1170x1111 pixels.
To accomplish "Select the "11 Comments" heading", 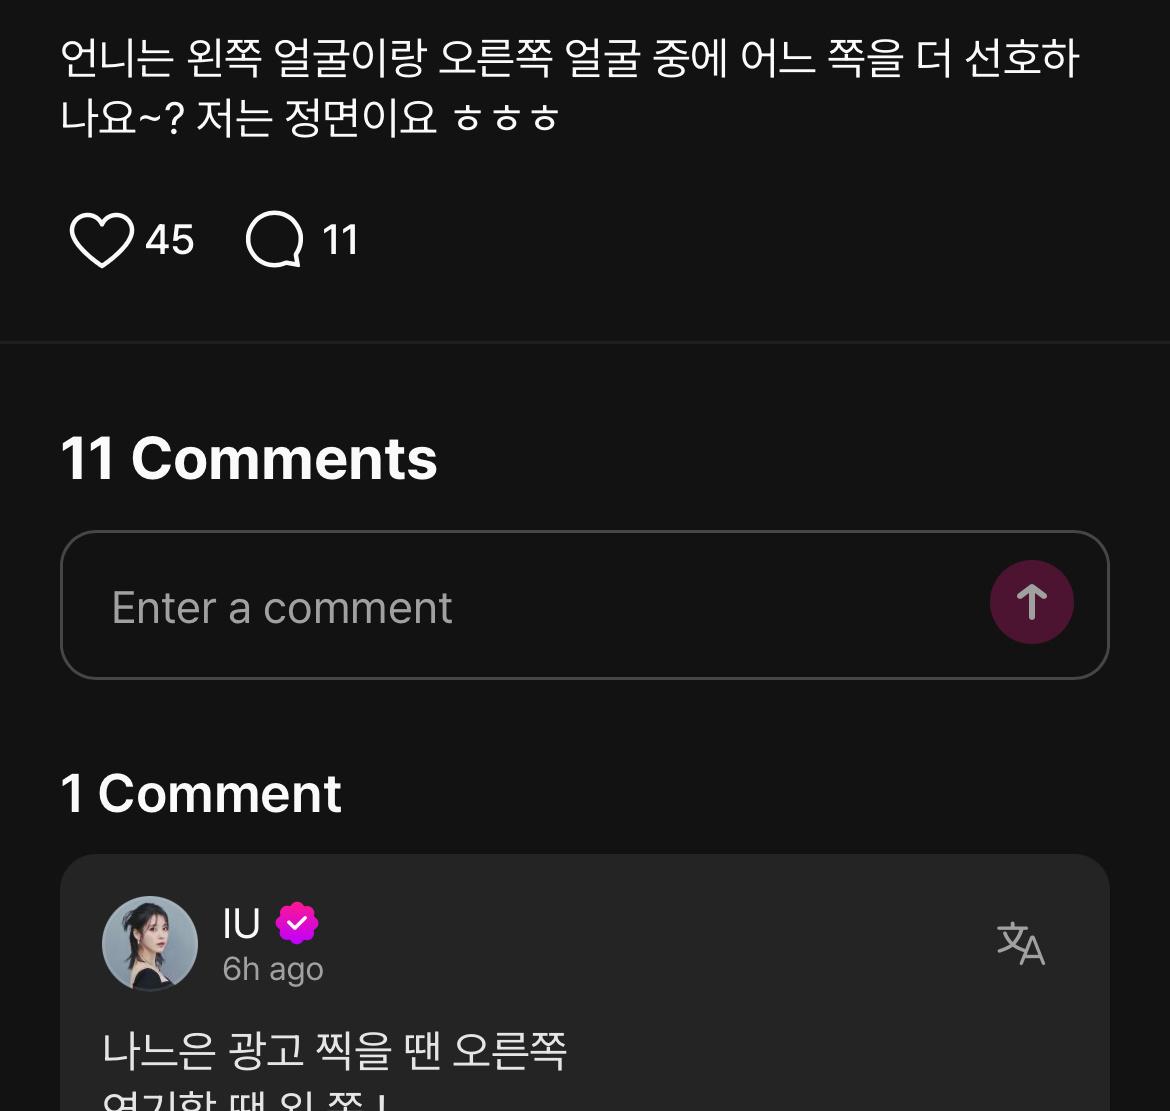I will tap(249, 458).
